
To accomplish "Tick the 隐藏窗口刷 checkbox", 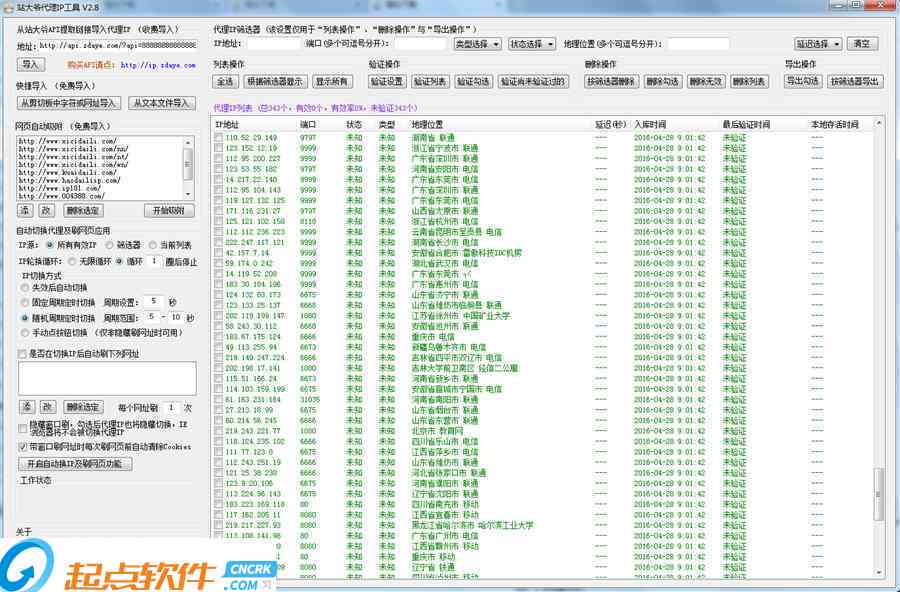I will (22, 428).
